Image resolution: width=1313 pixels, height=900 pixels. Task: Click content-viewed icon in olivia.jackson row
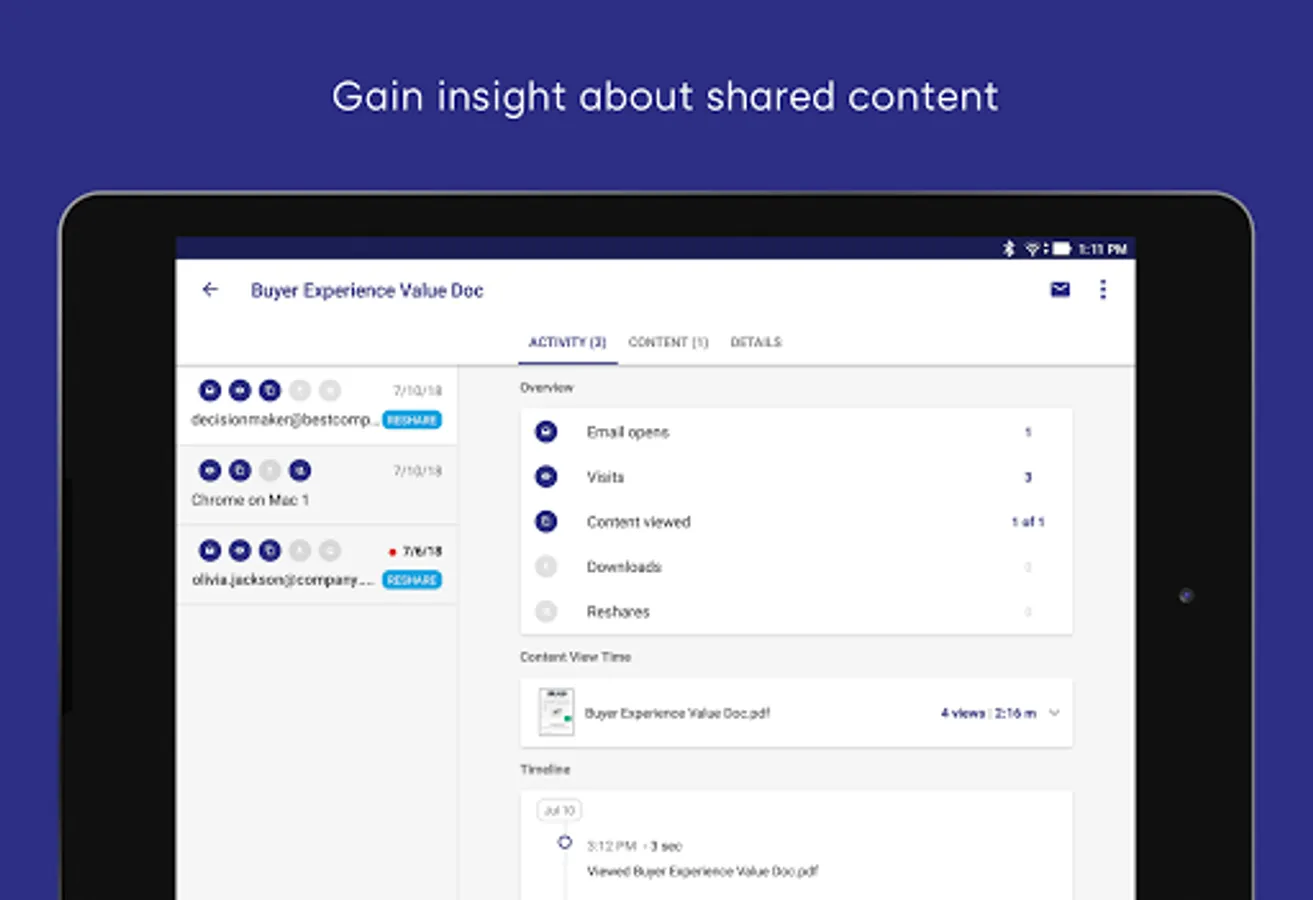[x=270, y=551]
